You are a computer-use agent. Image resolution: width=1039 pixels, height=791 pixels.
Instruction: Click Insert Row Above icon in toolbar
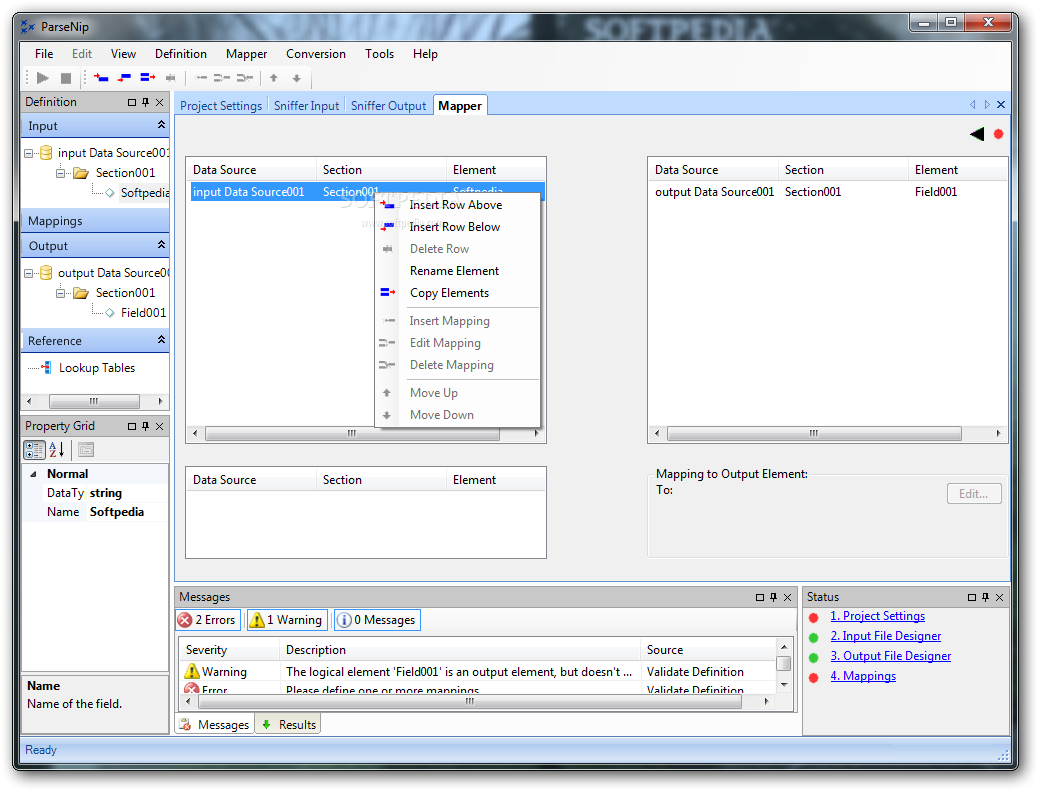pyautogui.click(x=101, y=78)
